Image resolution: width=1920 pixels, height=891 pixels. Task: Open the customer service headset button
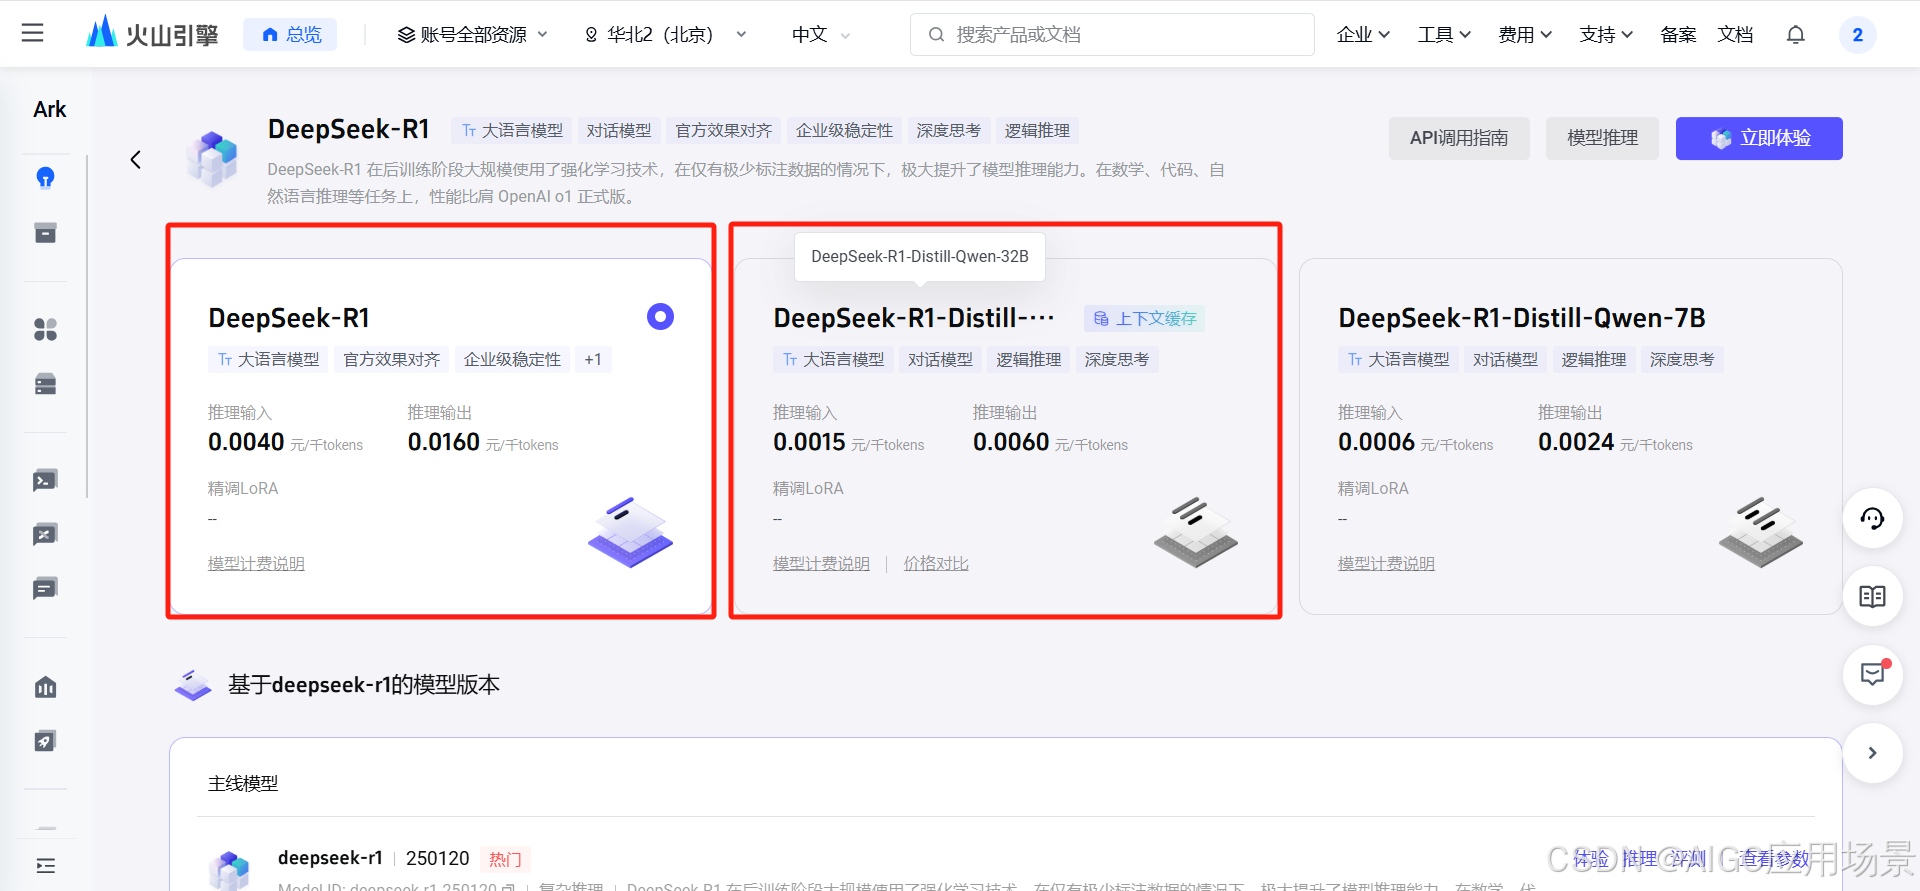[1872, 518]
